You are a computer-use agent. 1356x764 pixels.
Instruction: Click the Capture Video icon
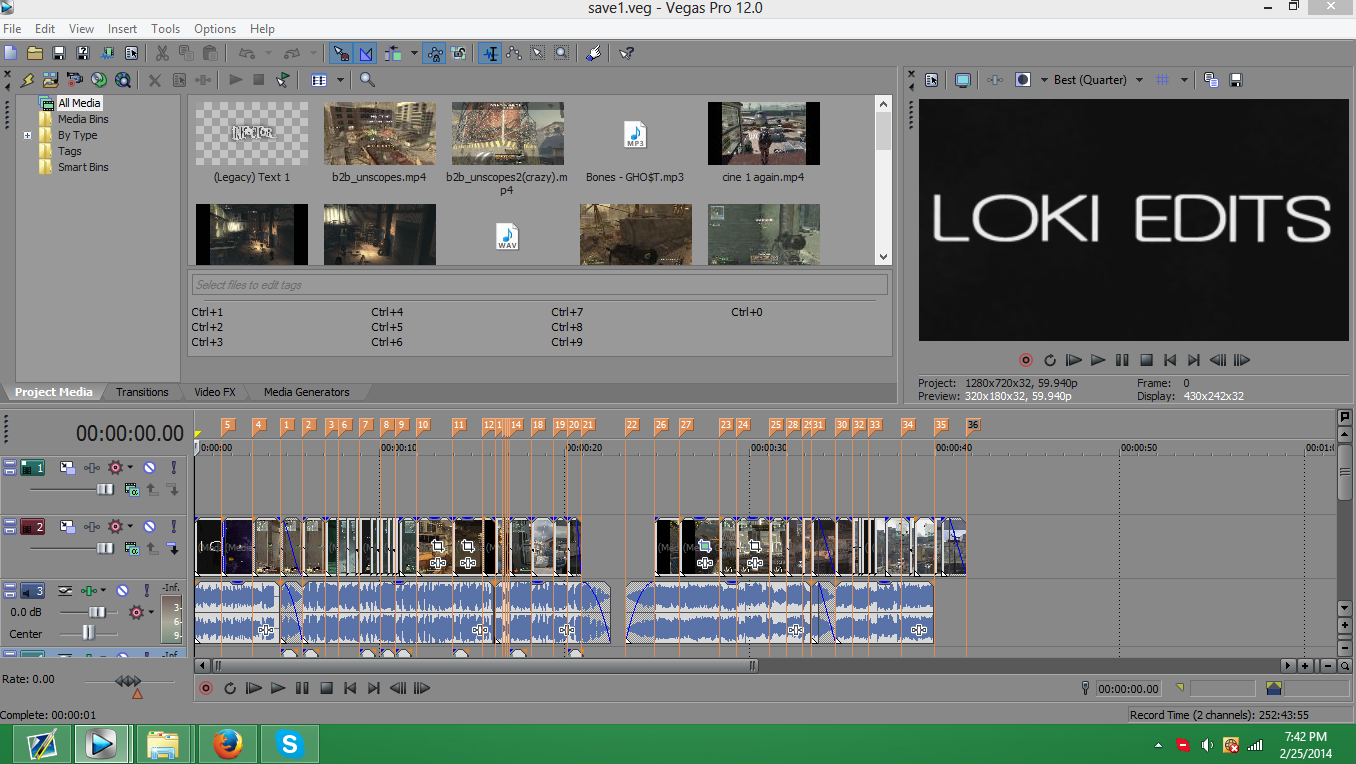75,80
